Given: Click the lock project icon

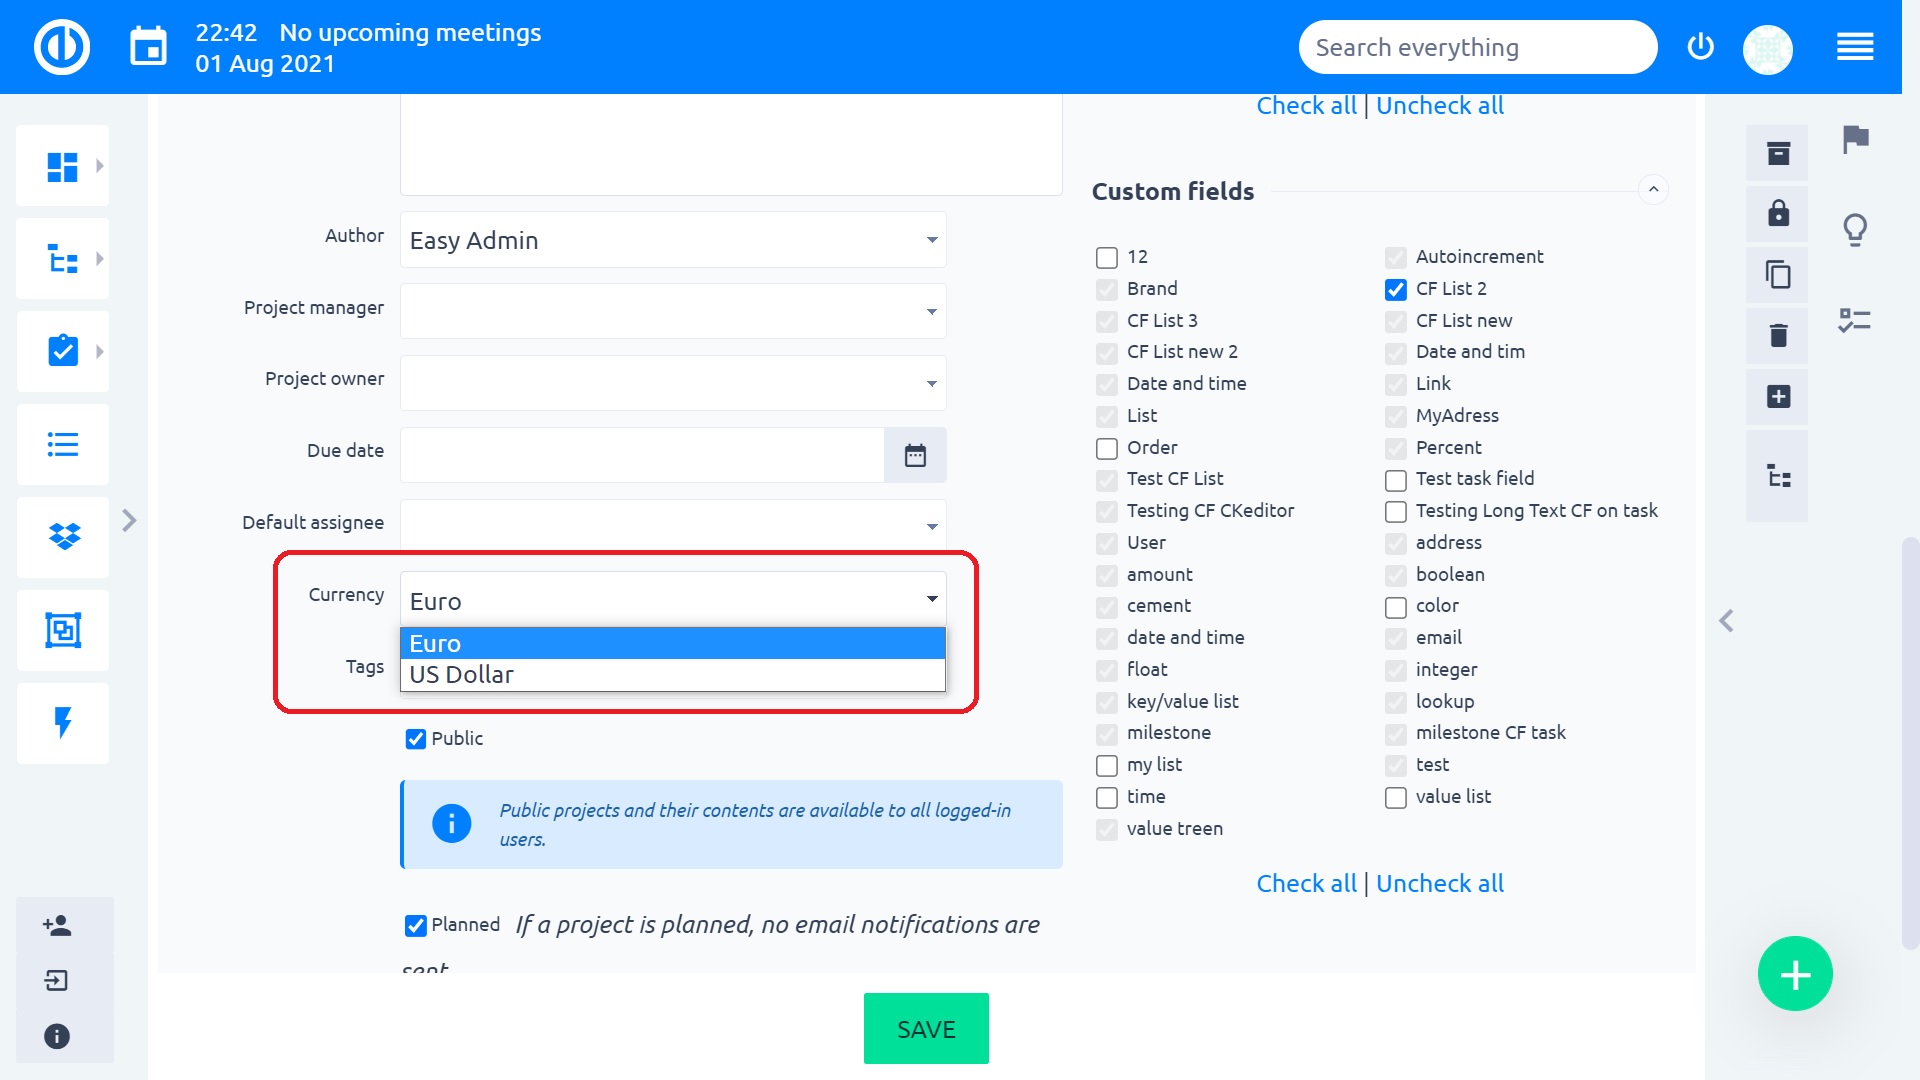Looking at the screenshot, I should pos(1778,213).
